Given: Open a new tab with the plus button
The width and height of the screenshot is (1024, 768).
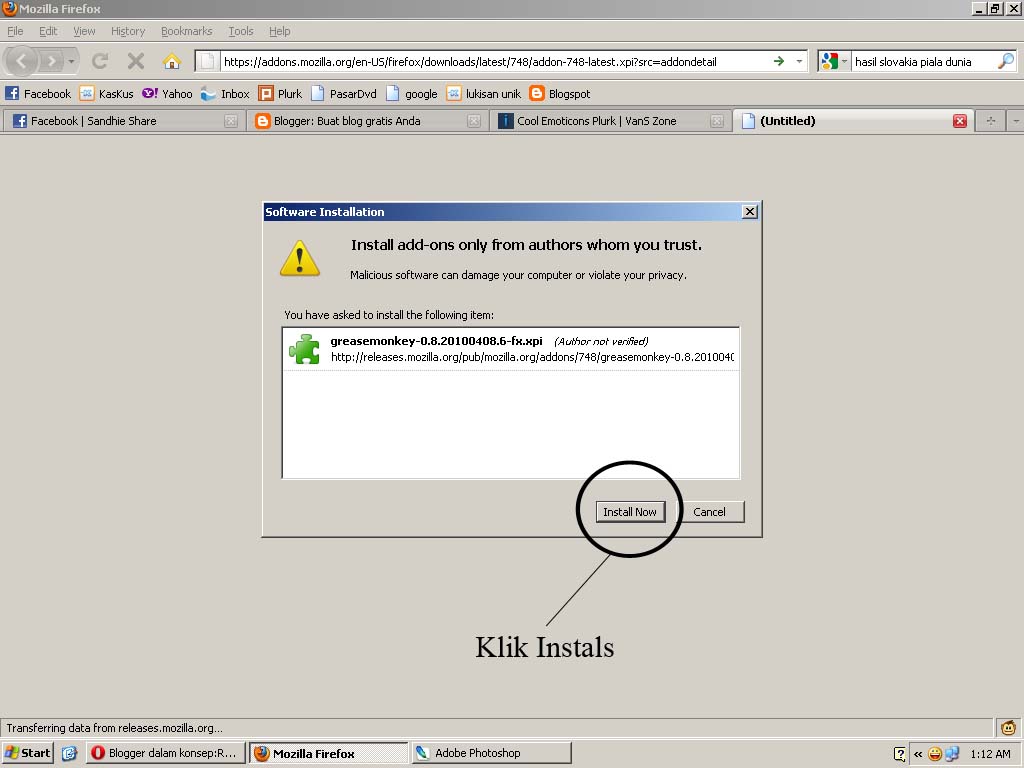Looking at the screenshot, I should pos(991,121).
